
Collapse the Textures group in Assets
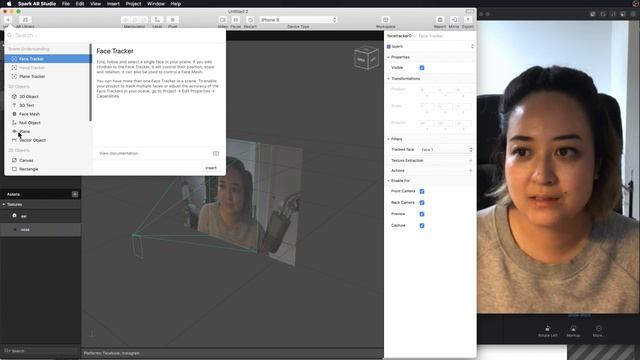4,204
